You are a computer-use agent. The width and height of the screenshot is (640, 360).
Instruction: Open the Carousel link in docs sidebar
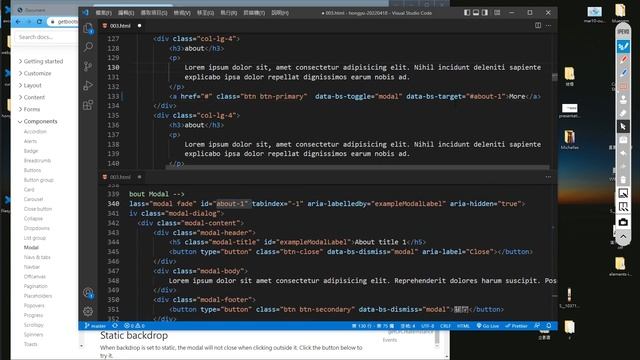click(33, 199)
